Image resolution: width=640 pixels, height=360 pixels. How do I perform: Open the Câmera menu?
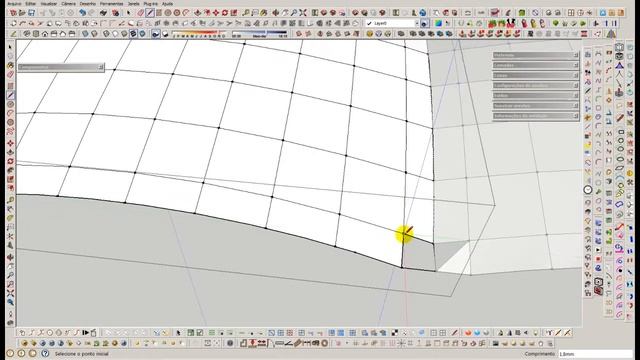click(x=68, y=3)
